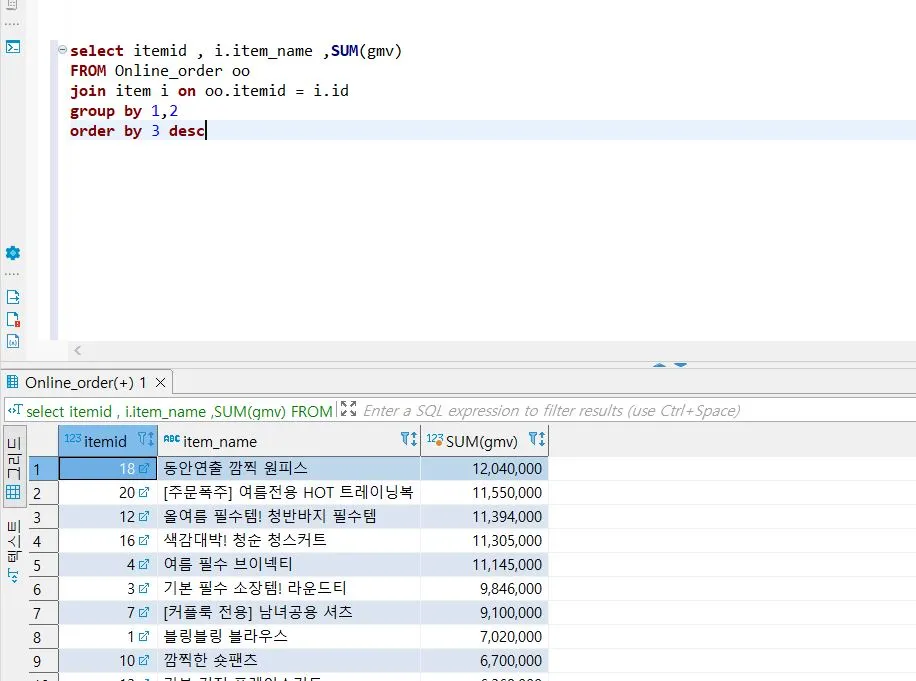This screenshot has height=681, width=916.
Task: Place cursor on 'join item i on' line
Action: pyautogui.click(x=209, y=91)
